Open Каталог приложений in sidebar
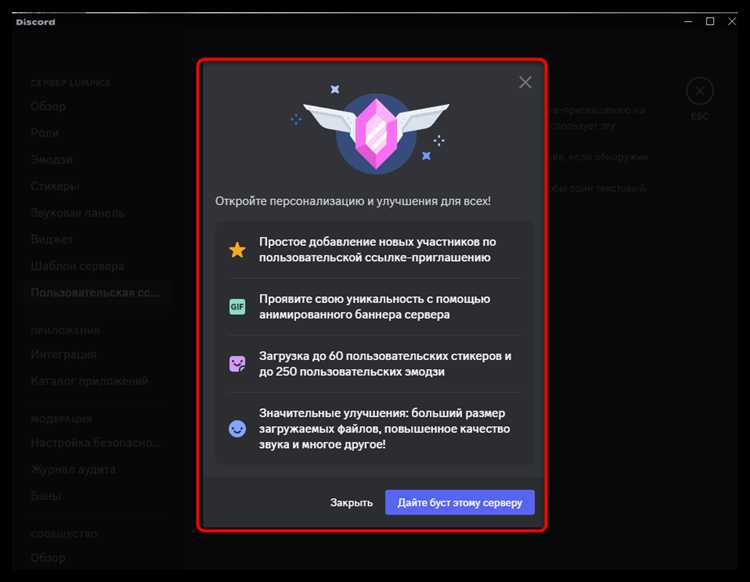The width and height of the screenshot is (750, 582). click(89, 381)
